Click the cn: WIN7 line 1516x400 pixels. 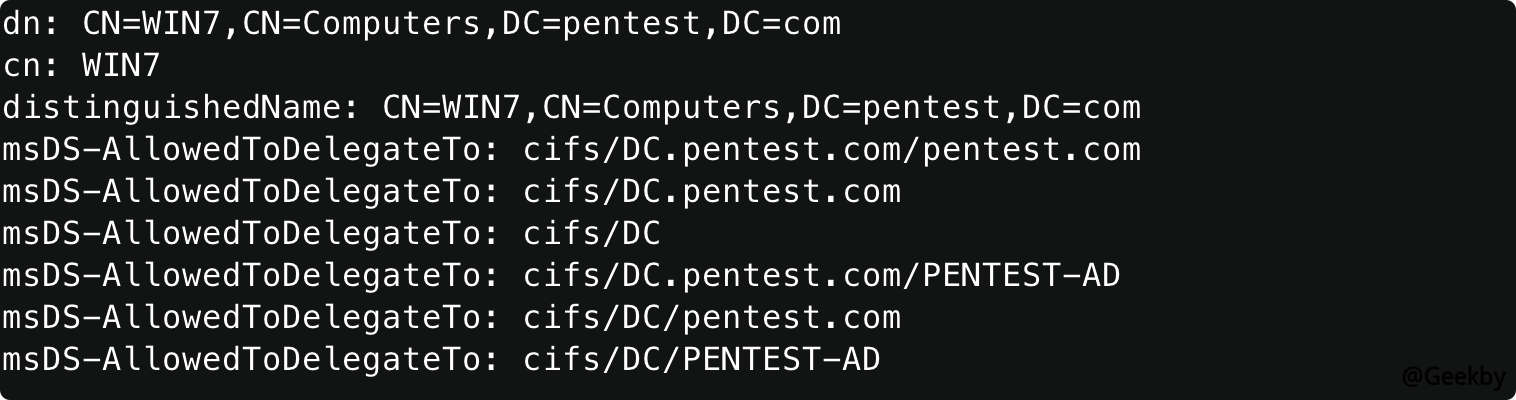[81, 66]
